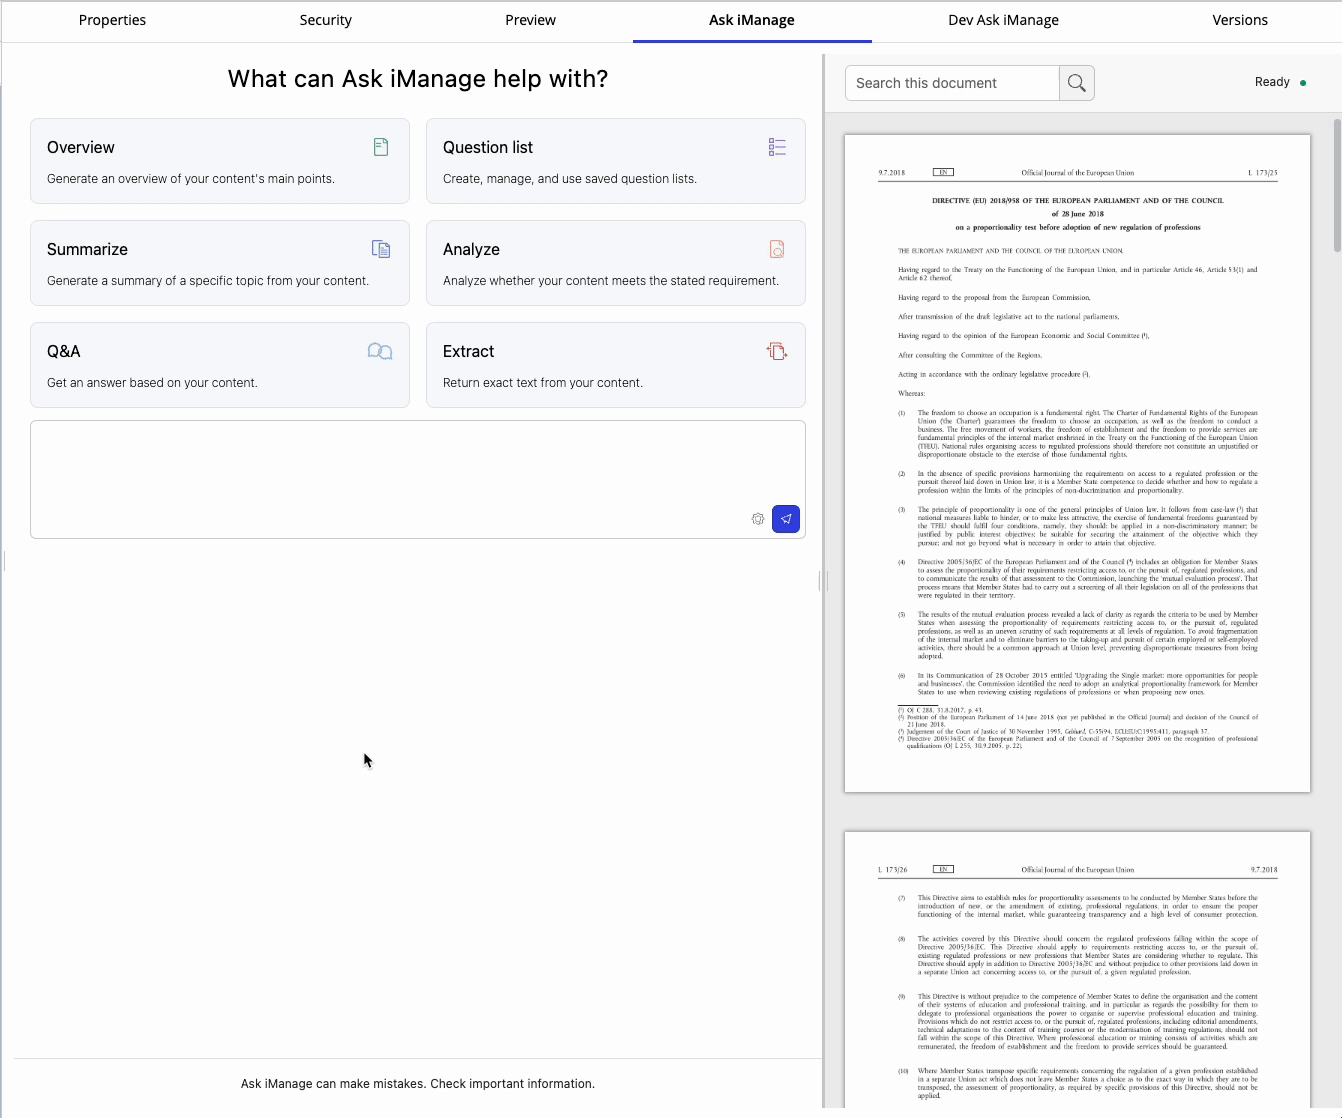Open the Security tab
This screenshot has width=1342, height=1118.
pyautogui.click(x=325, y=20)
